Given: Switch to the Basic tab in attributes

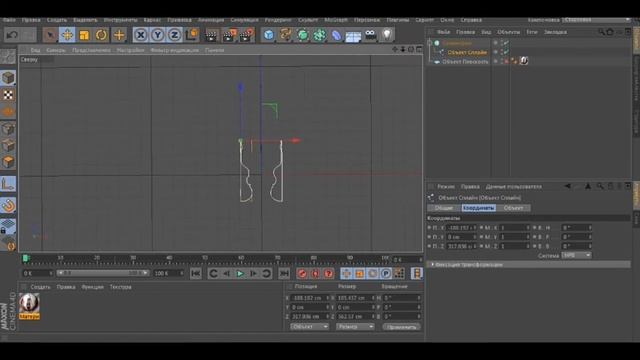Looking at the screenshot, I should 444,208.
